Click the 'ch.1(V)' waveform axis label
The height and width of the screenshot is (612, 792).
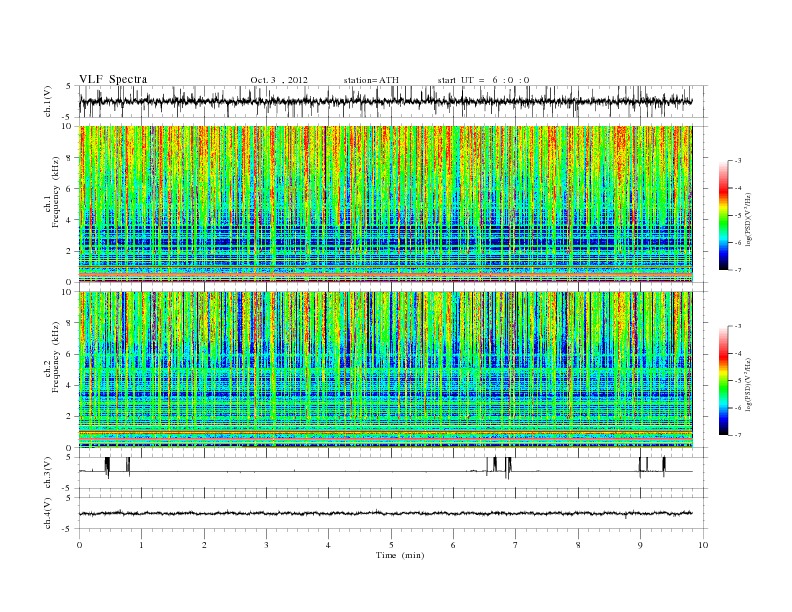(x=48, y=101)
